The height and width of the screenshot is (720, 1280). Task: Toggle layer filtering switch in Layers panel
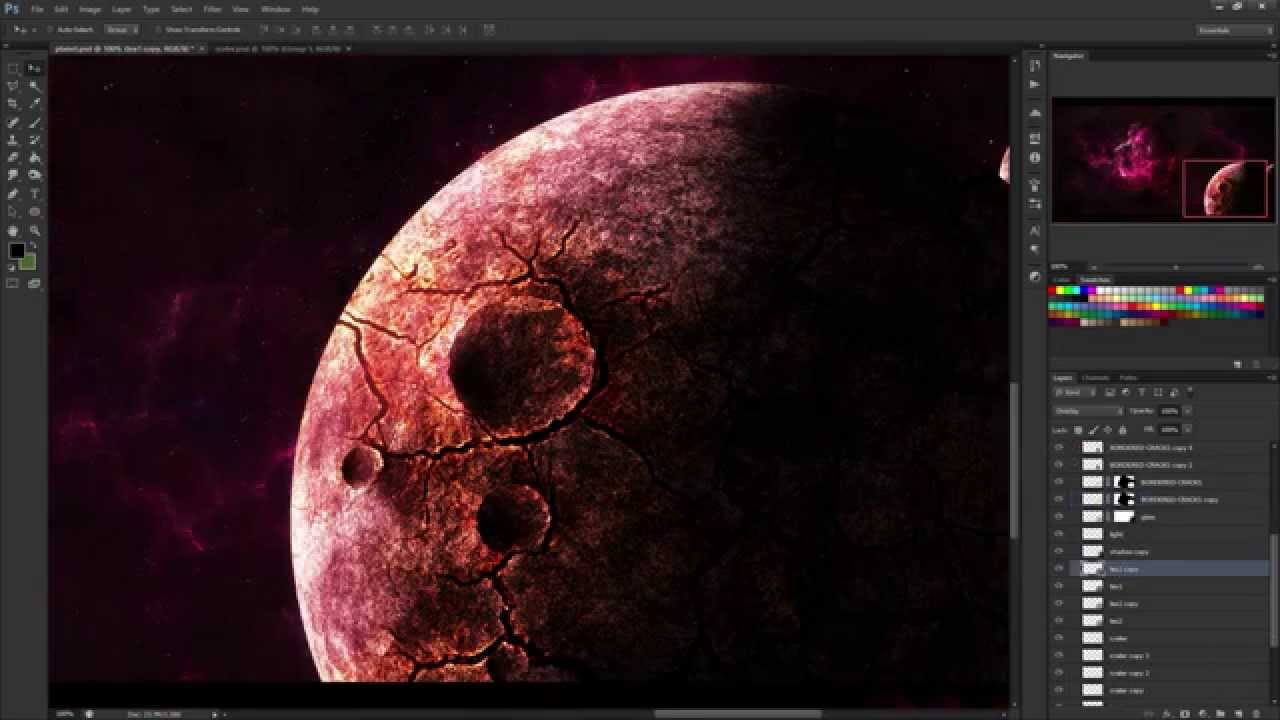pyautogui.click(x=1190, y=392)
